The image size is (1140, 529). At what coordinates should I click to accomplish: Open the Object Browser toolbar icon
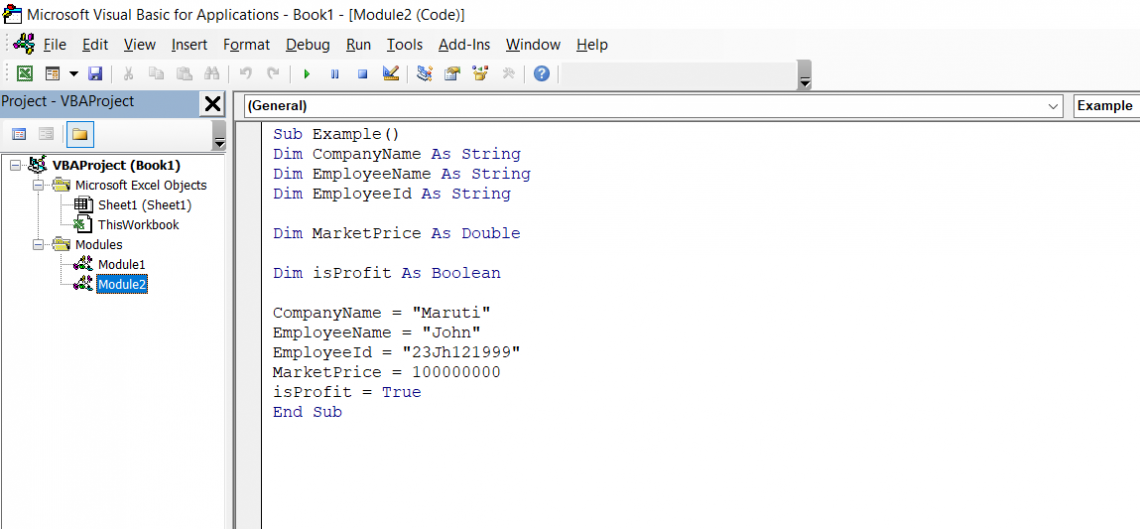(480, 74)
